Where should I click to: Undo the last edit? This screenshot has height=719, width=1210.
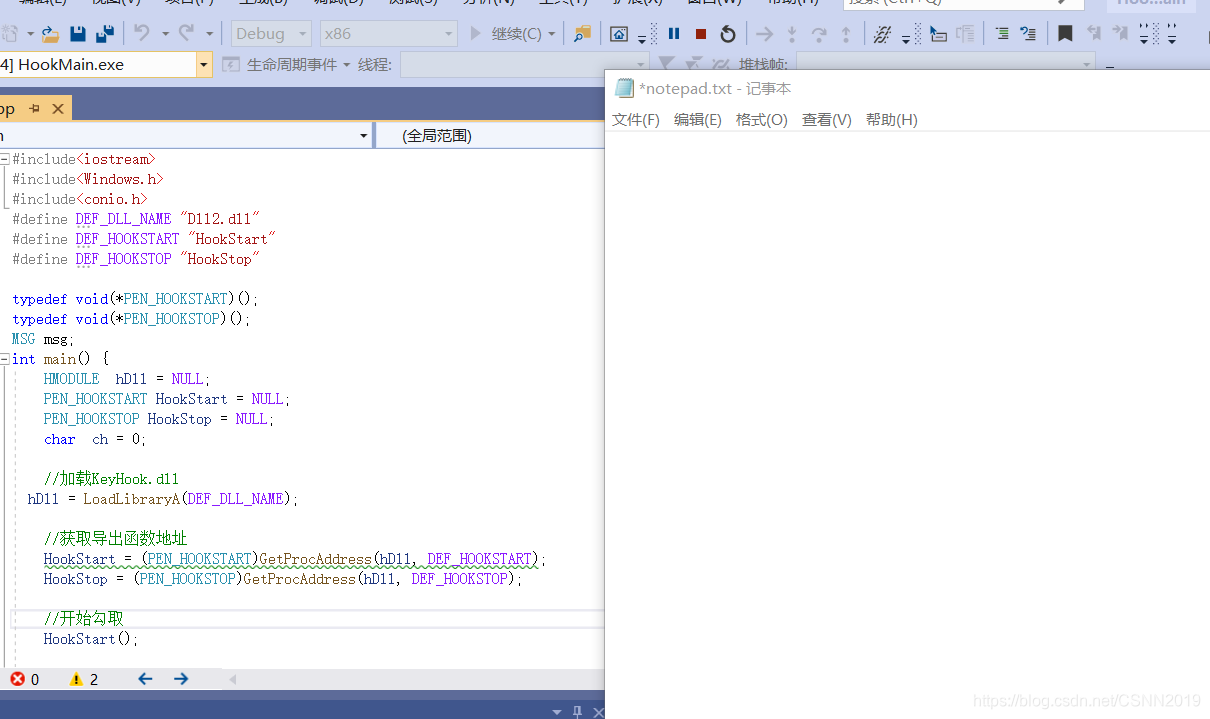pyautogui.click(x=142, y=34)
